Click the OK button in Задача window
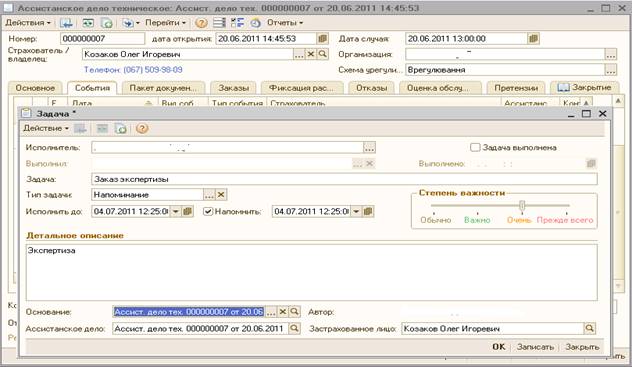 [x=499, y=347]
